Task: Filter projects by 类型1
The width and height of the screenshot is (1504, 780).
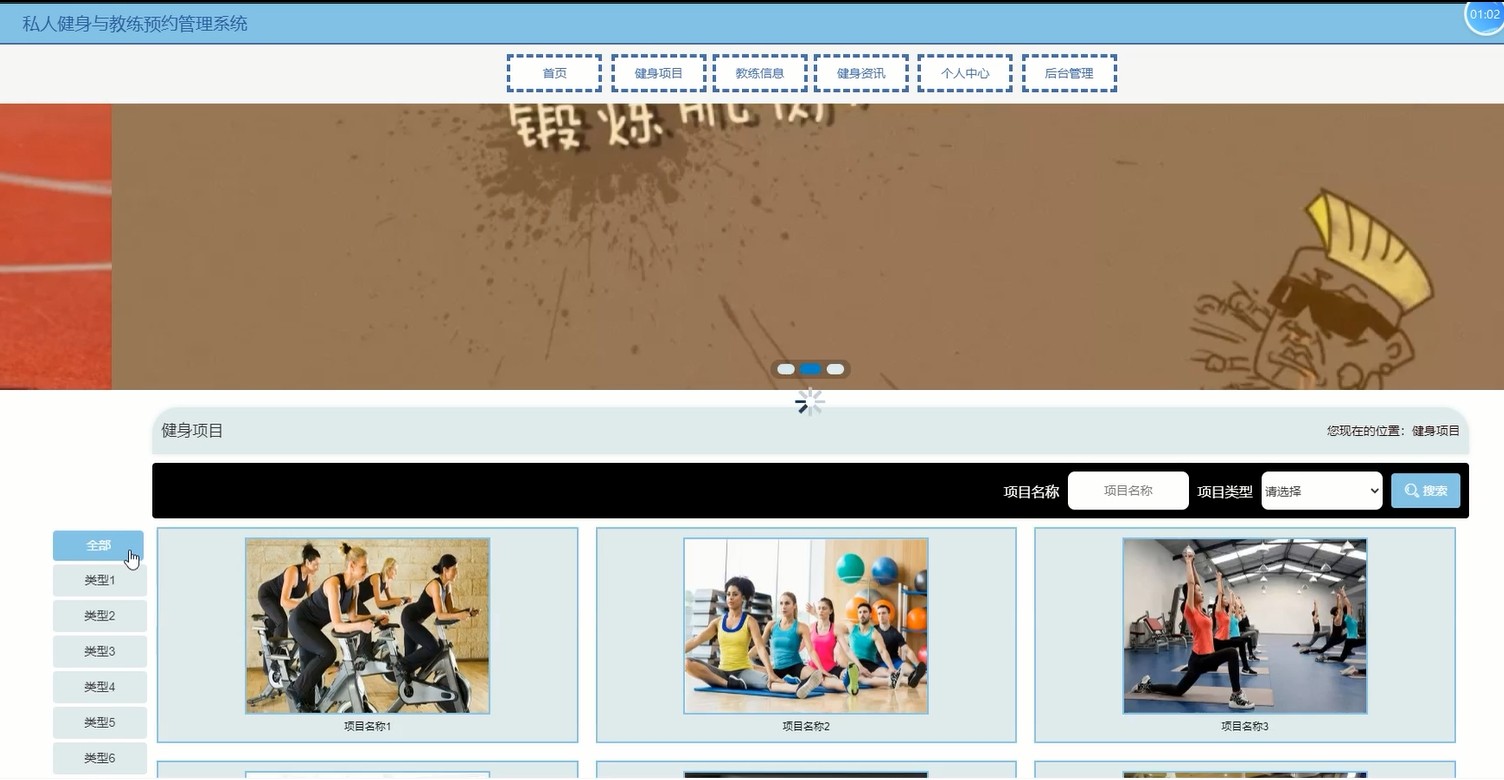Action: (x=100, y=581)
